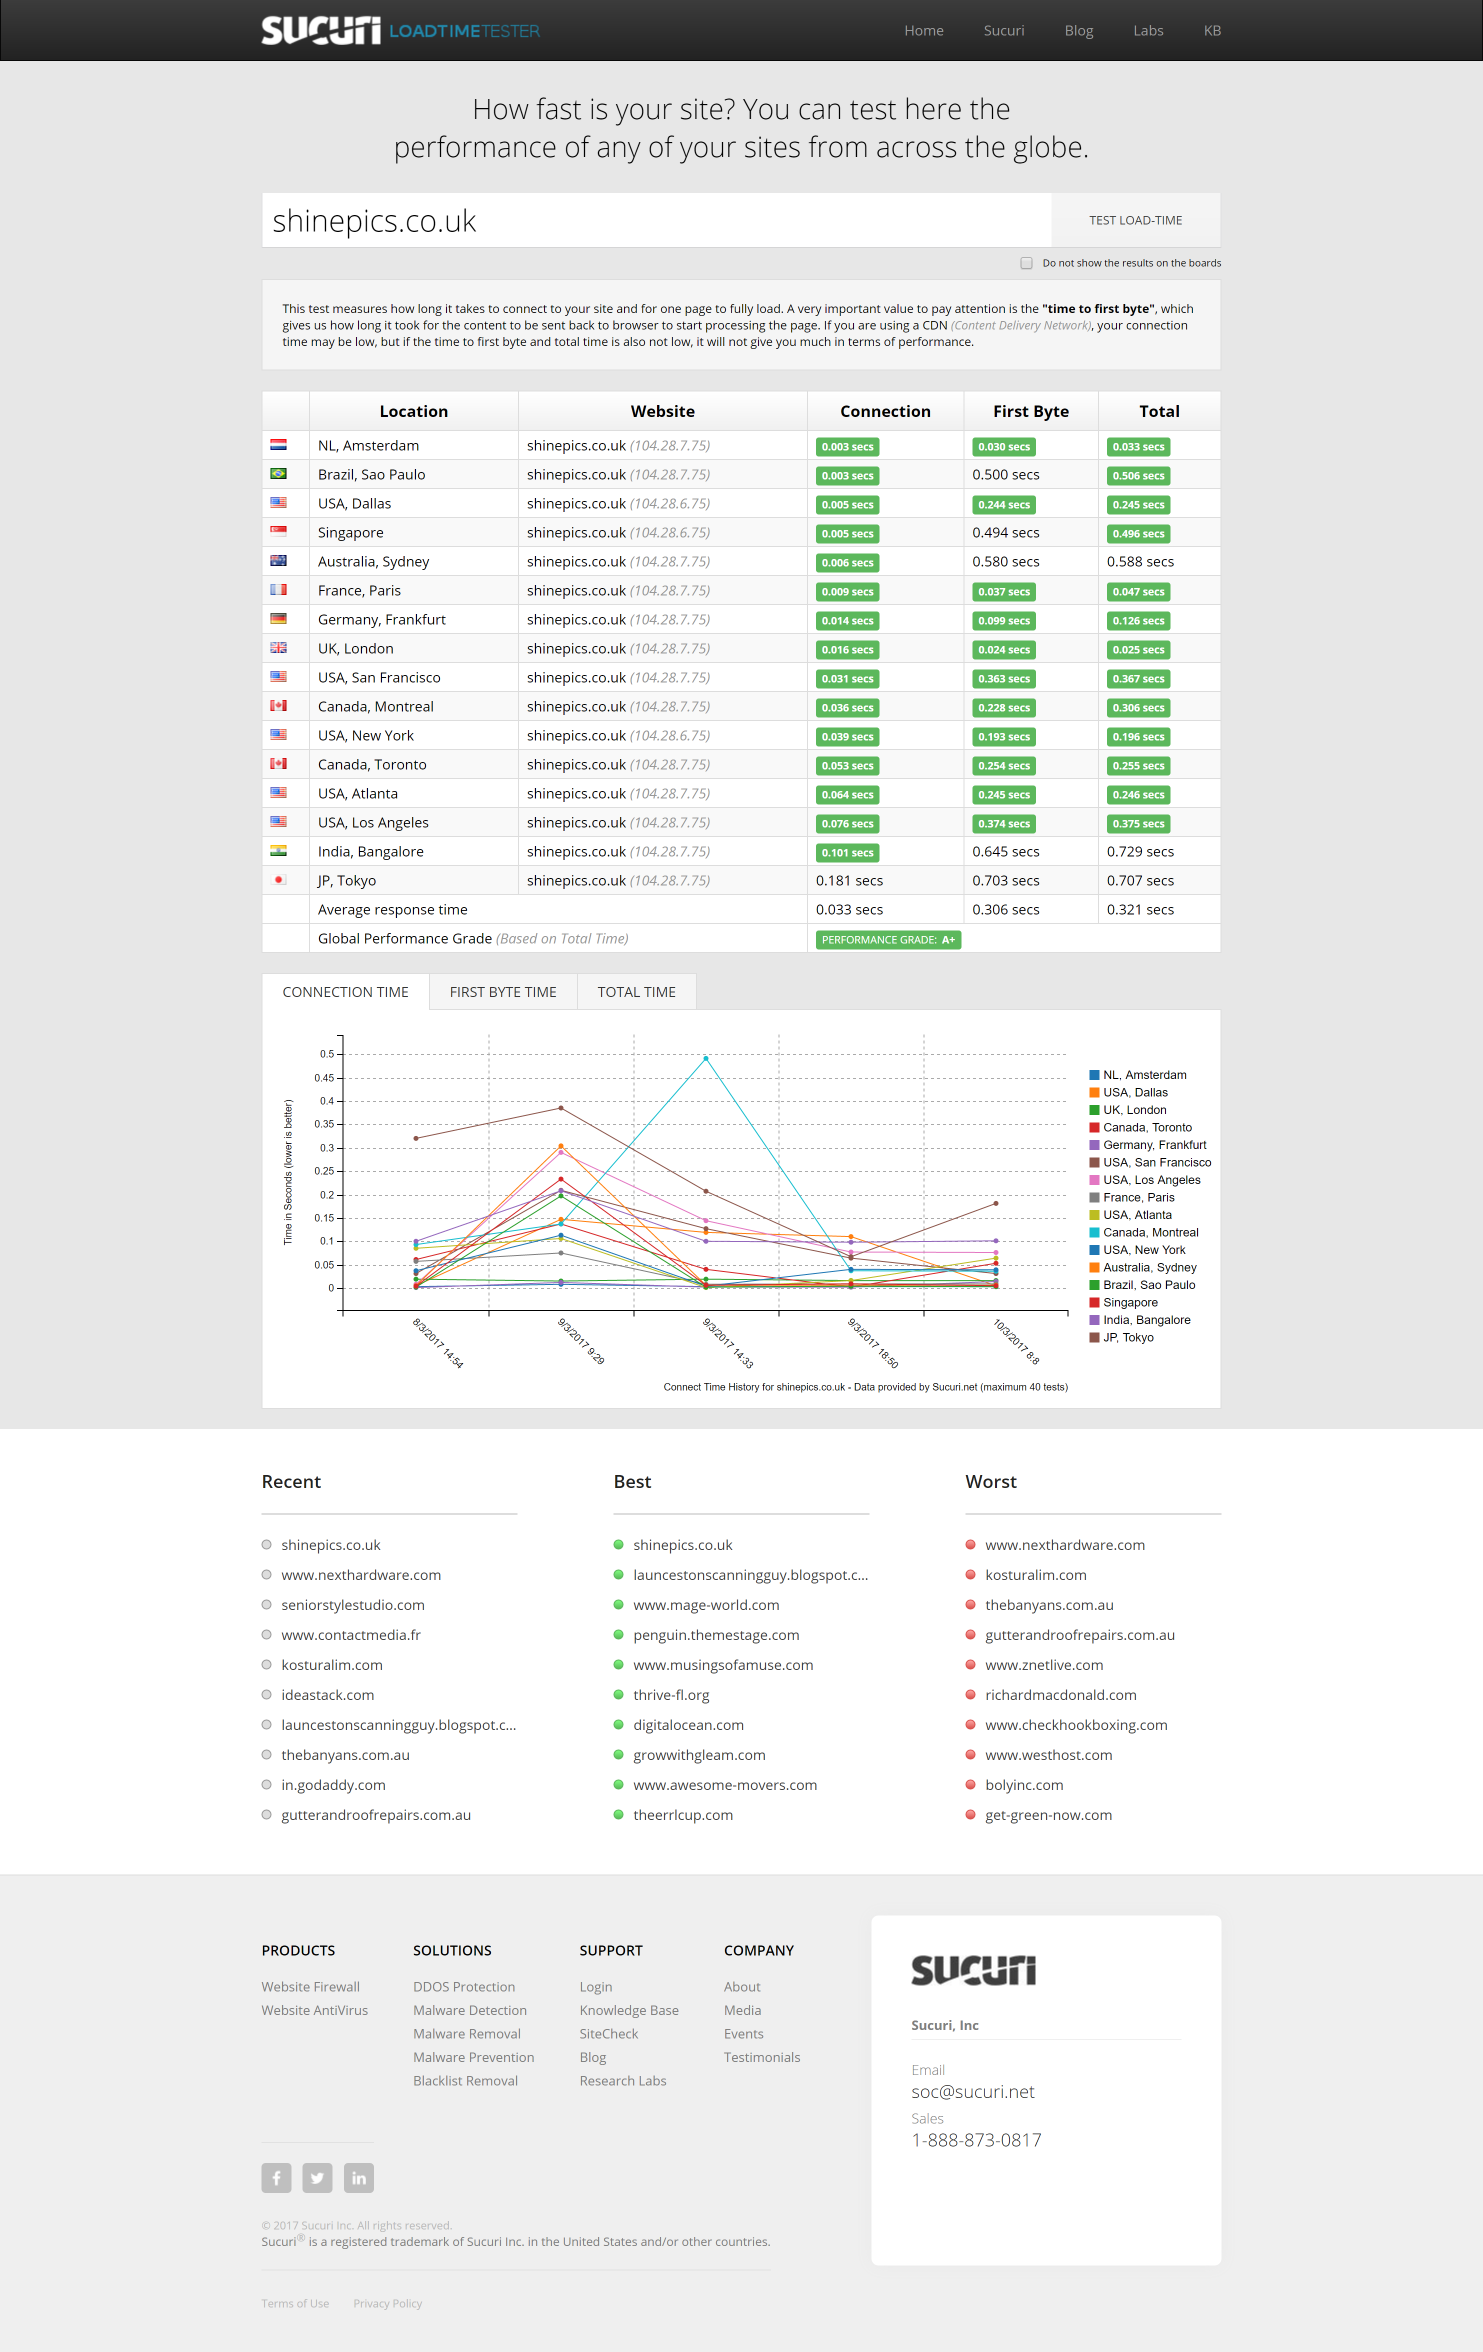Open the Website Firewall product link
The image size is (1483, 2352).
pyautogui.click(x=311, y=1987)
